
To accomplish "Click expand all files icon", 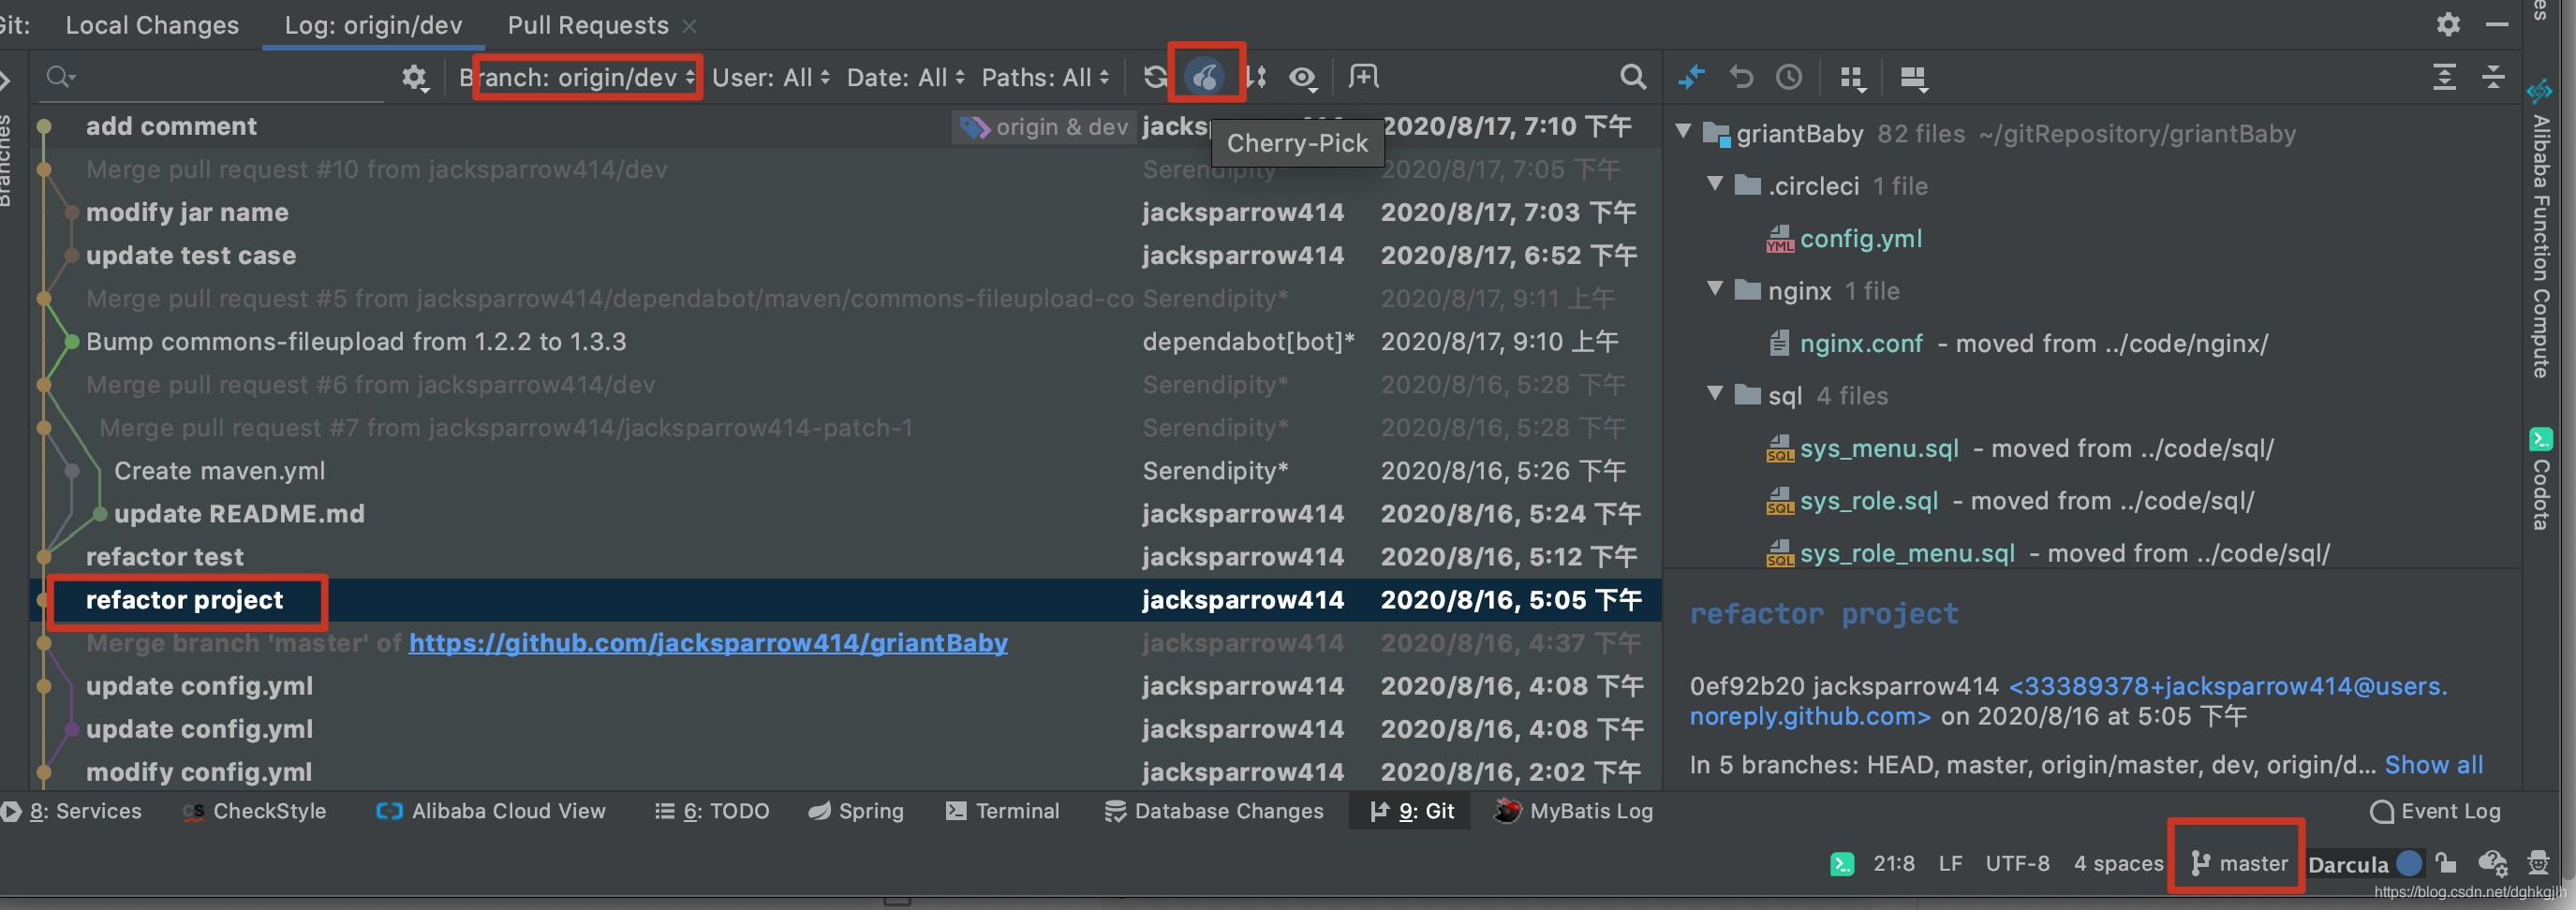I will (x=2444, y=77).
